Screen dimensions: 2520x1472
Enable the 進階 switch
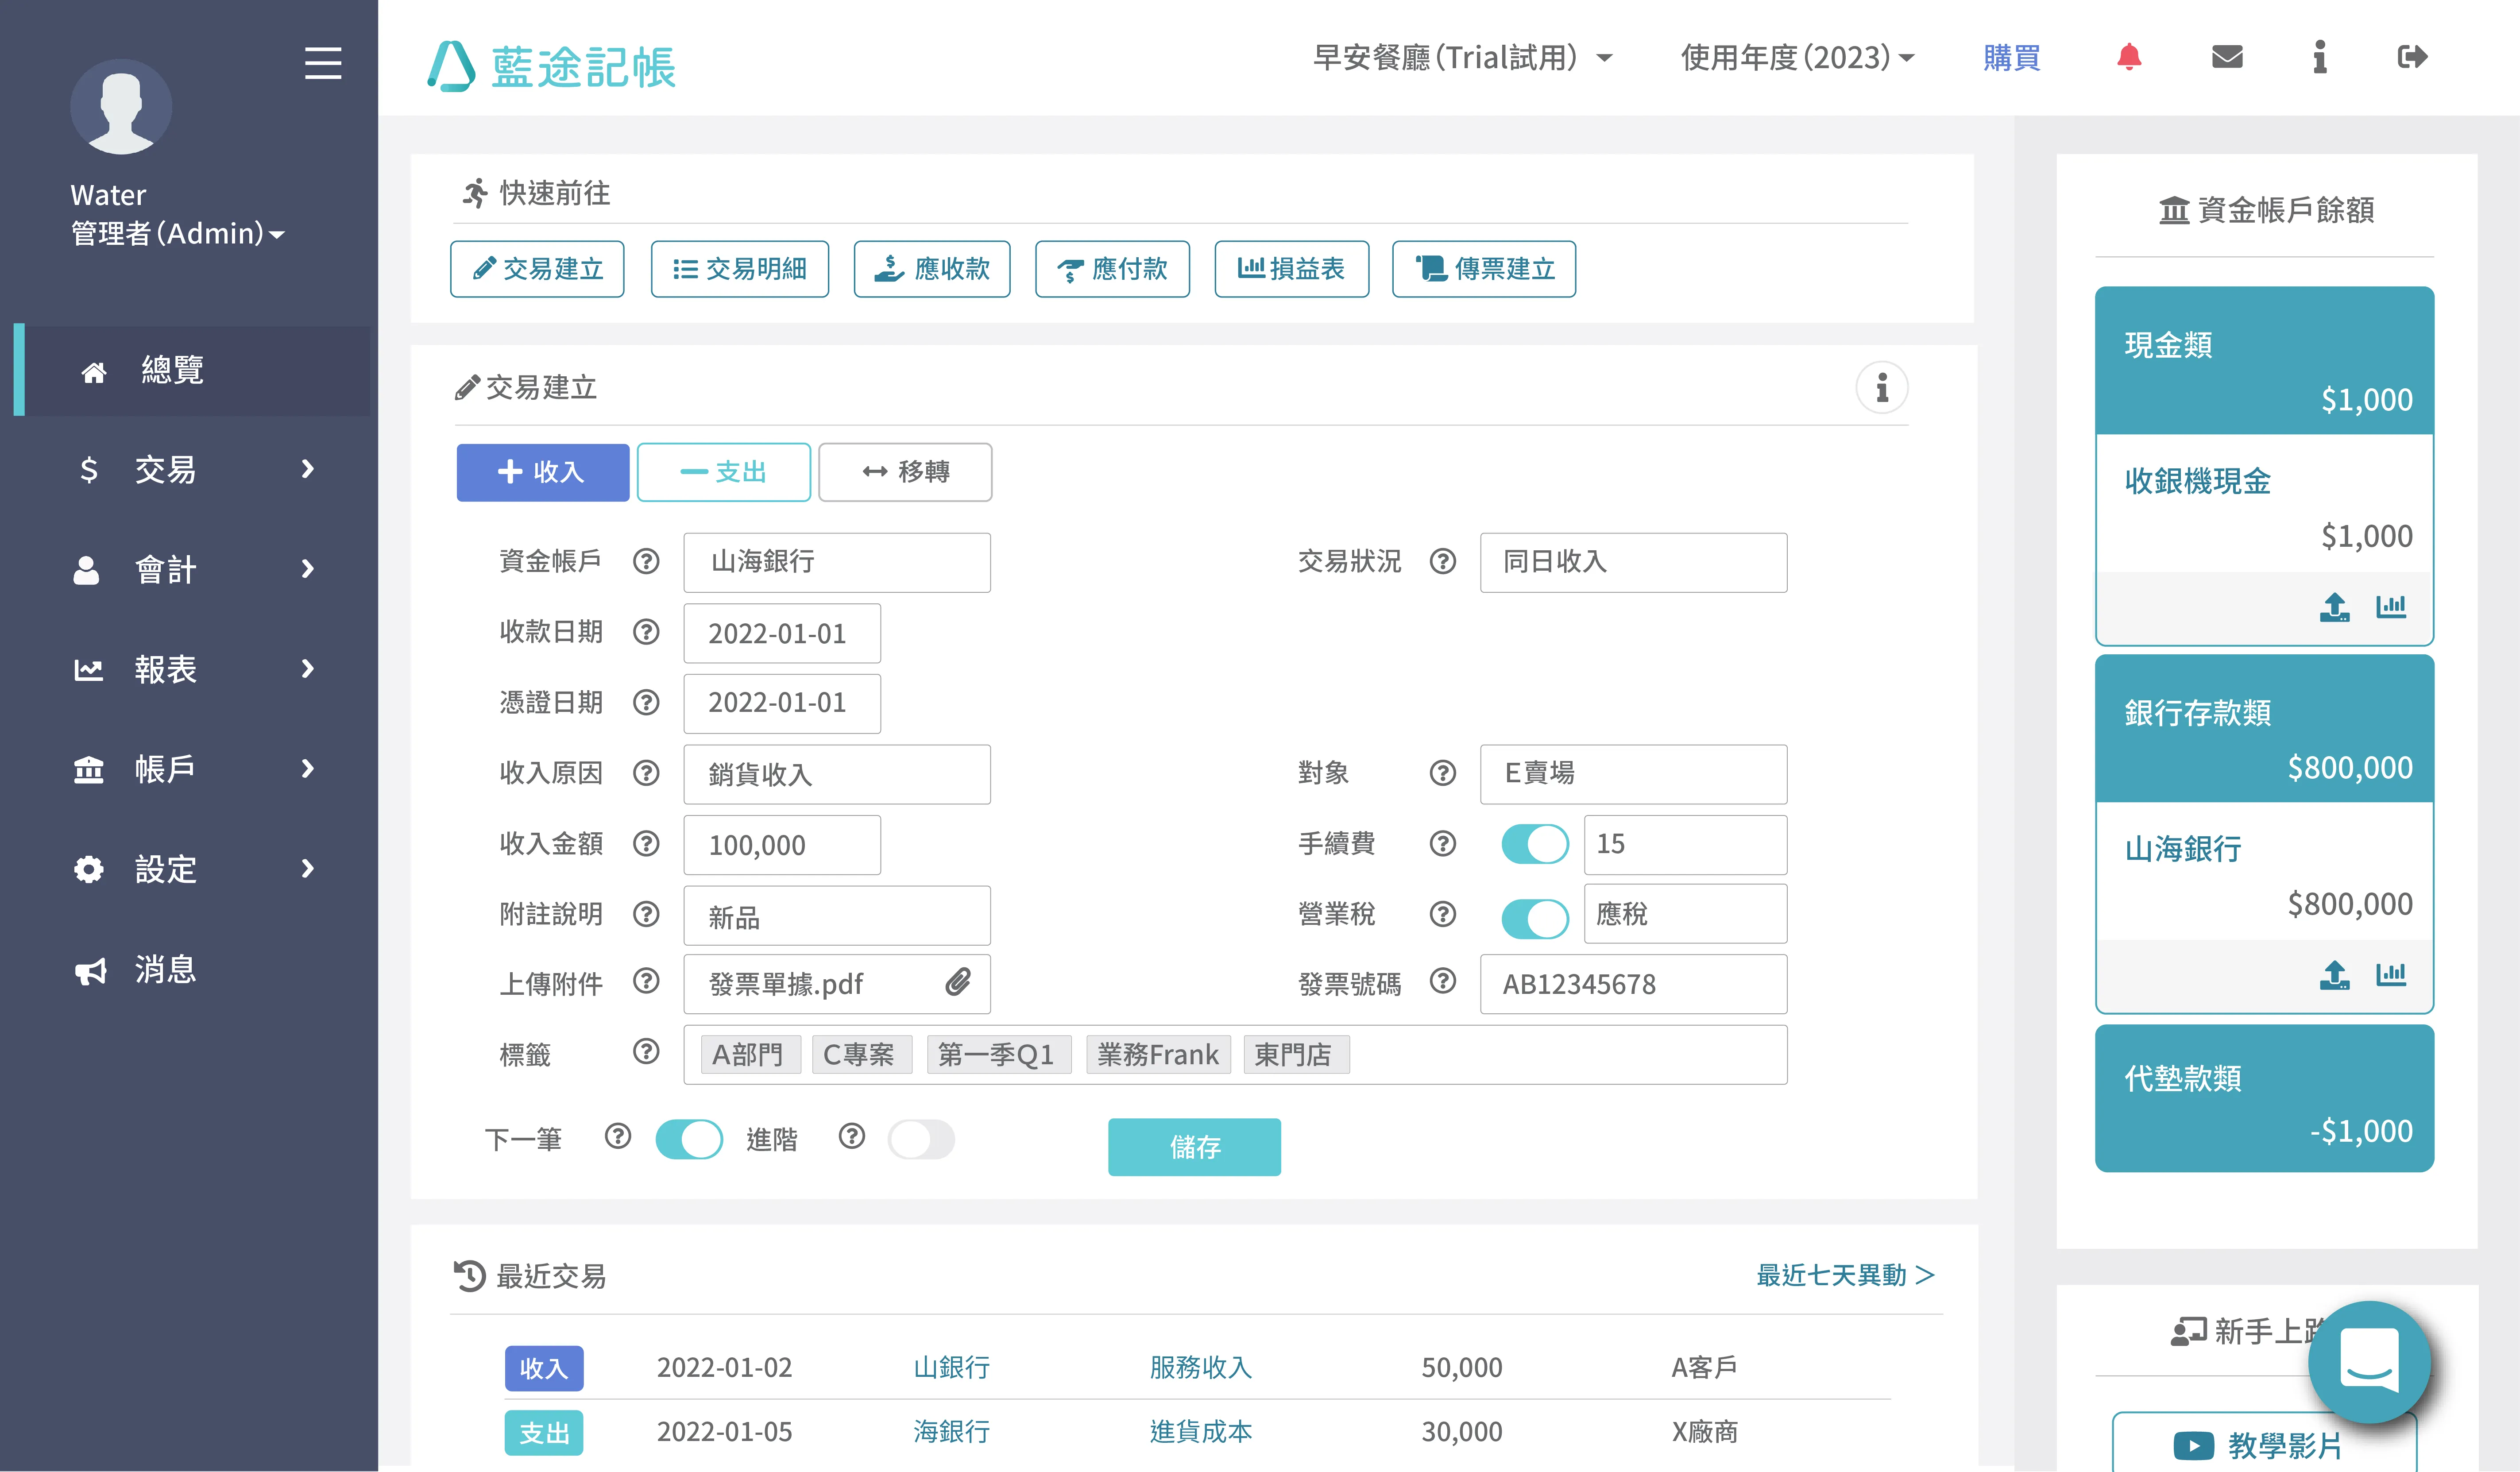coord(921,1139)
